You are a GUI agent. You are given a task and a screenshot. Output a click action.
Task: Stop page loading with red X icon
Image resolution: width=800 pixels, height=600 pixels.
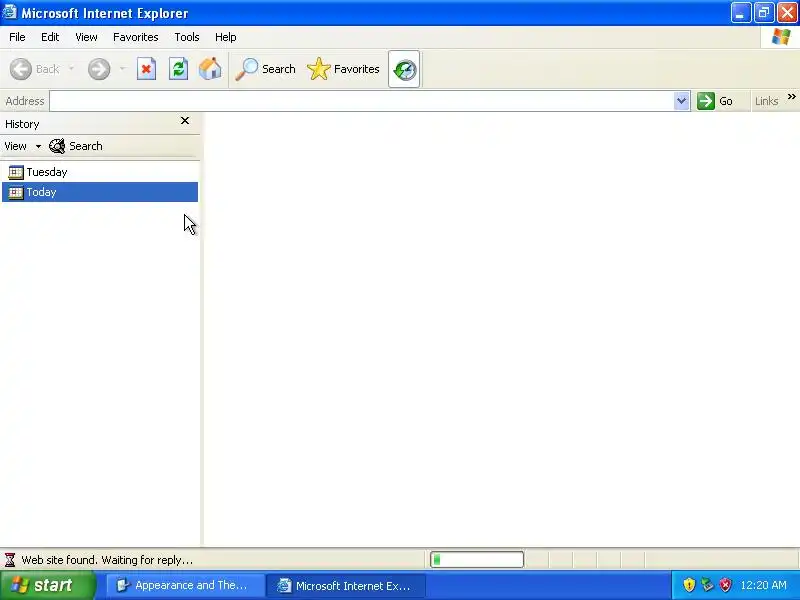[x=146, y=69]
